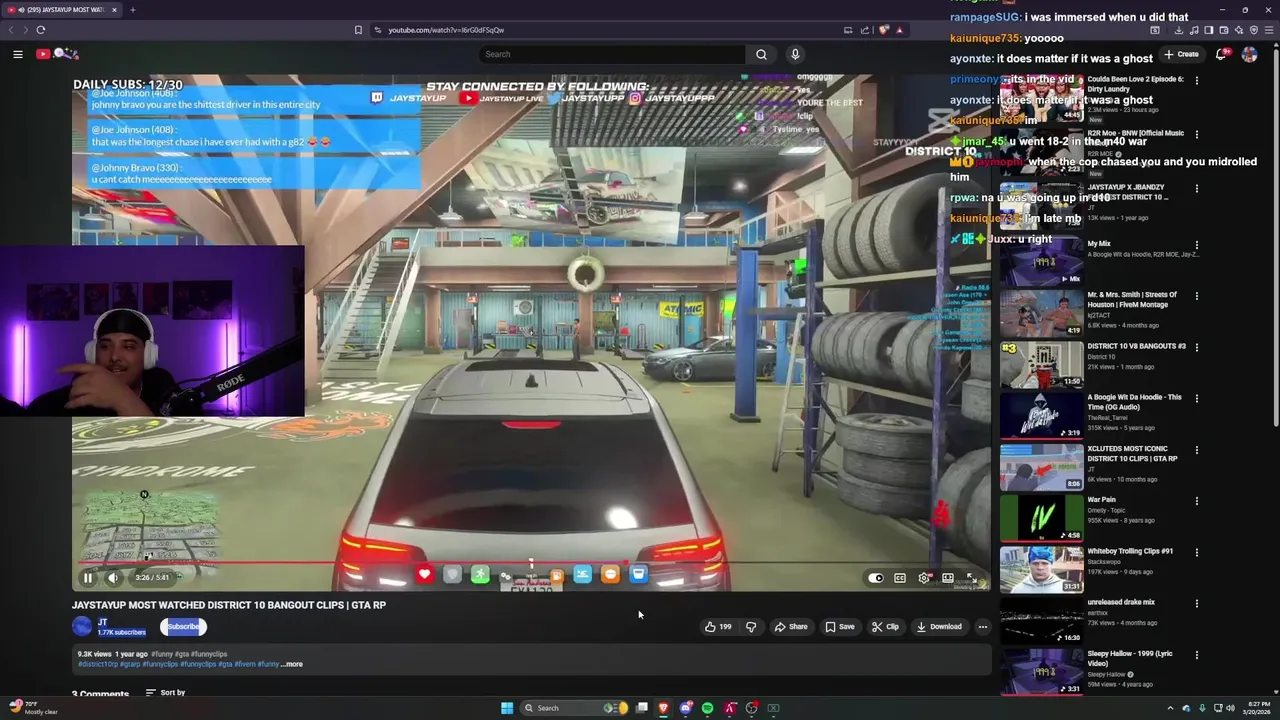Toggle closed captions in the player
This screenshot has height=720, width=1280.
(x=900, y=577)
